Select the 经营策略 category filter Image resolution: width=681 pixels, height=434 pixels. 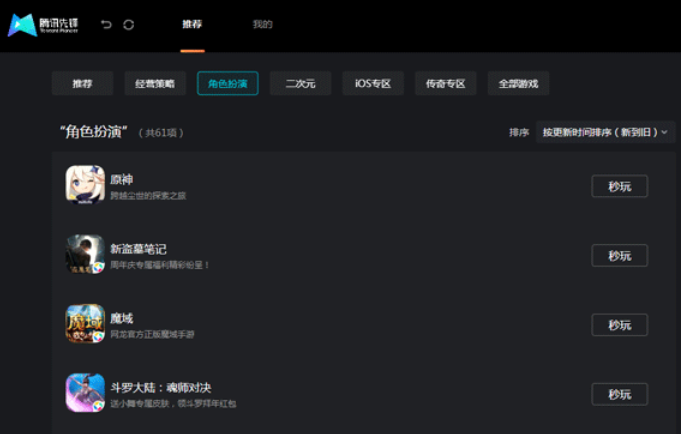155,84
